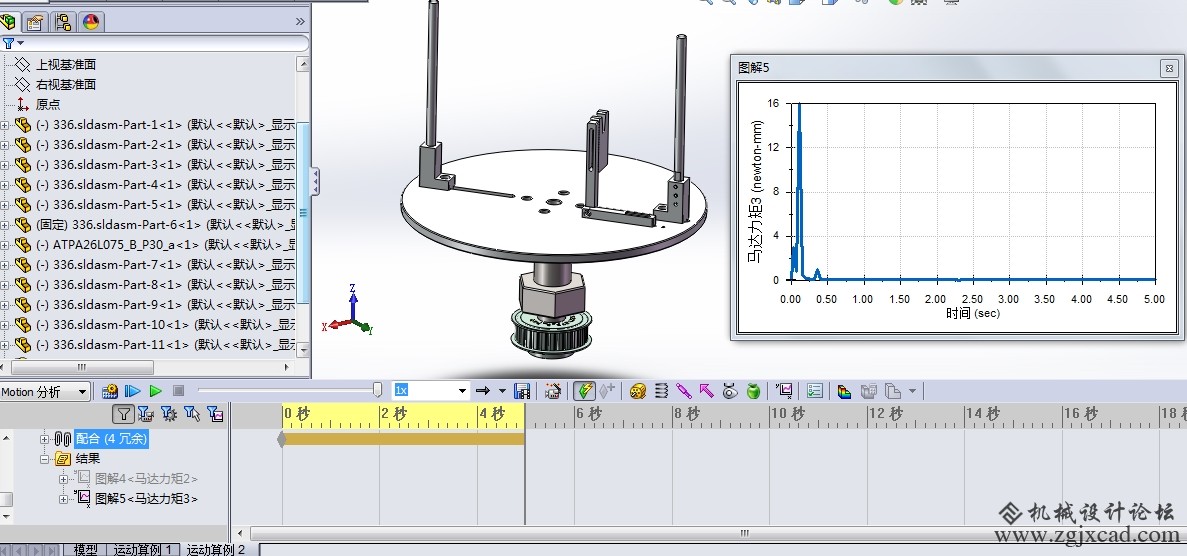The height and width of the screenshot is (556, 1187).
Task: Collapse the 结果 results folder
Action: coord(45,458)
